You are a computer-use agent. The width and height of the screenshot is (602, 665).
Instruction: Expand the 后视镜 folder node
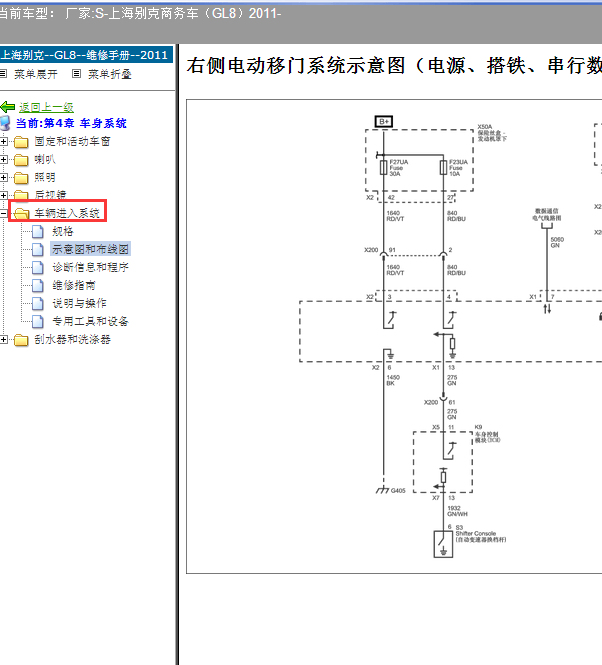(x=3, y=195)
